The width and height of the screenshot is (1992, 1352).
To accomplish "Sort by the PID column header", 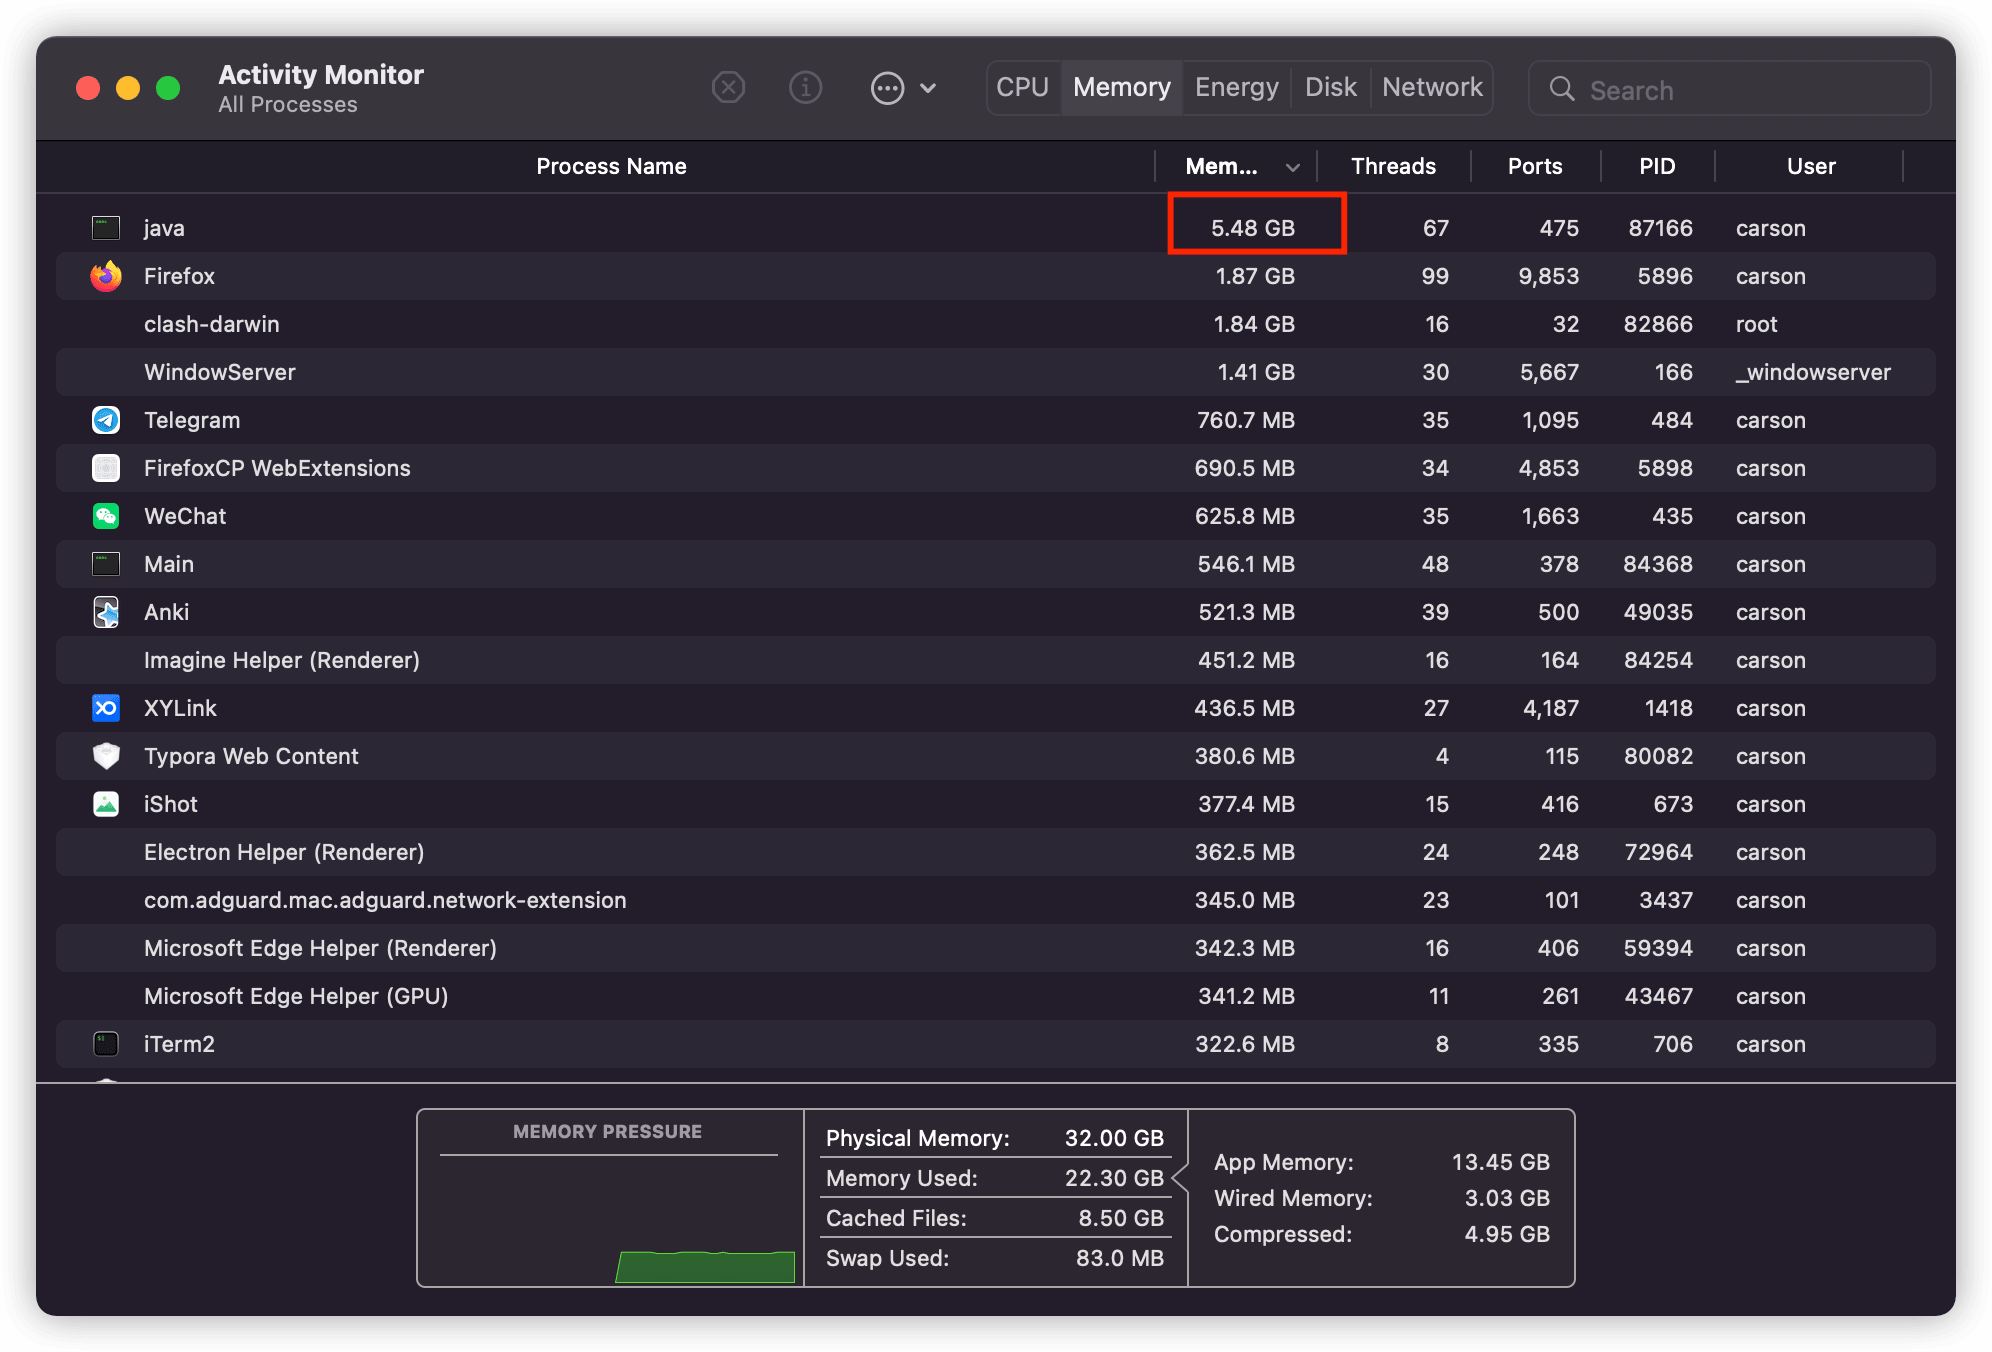I will pyautogui.click(x=1657, y=166).
